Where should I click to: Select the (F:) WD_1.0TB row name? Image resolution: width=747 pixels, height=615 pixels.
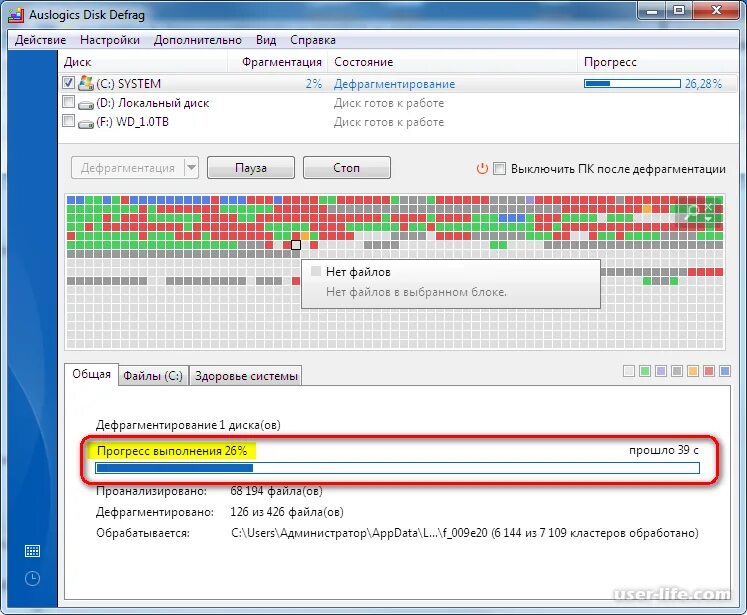click(x=132, y=122)
